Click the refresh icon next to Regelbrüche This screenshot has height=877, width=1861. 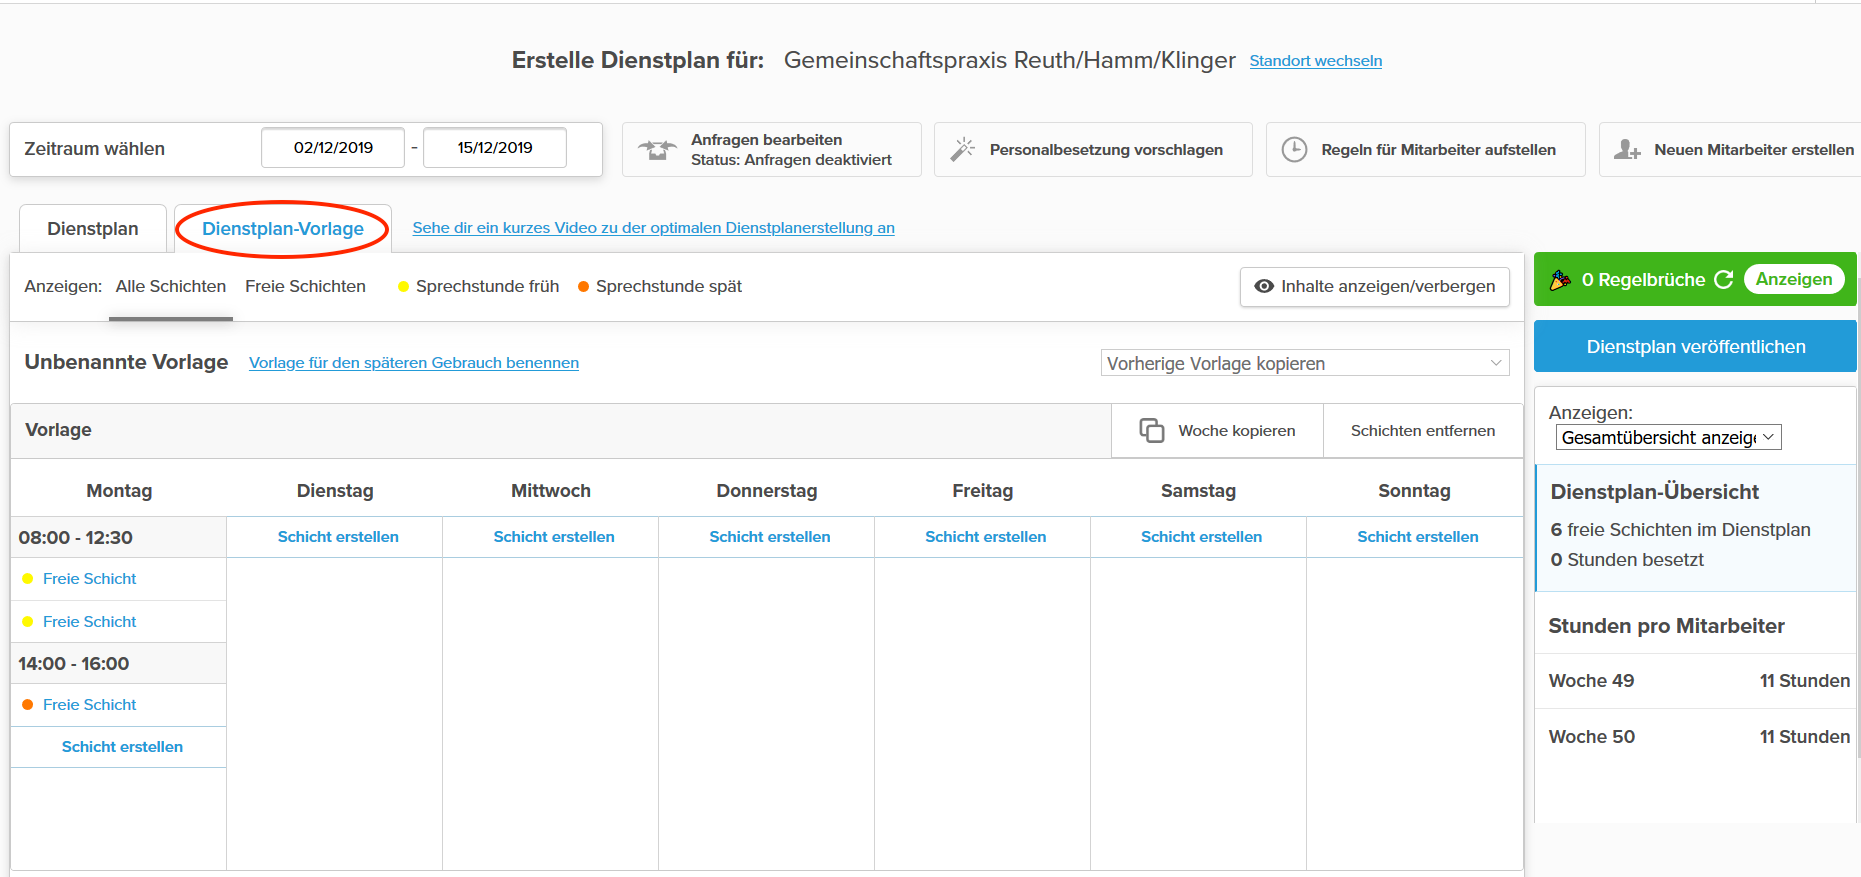click(x=1723, y=280)
